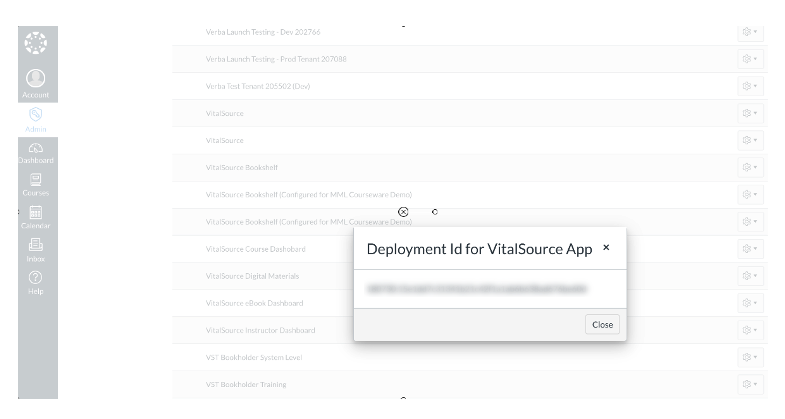Open the Calendar from the sidebar
The image size is (785, 419).
[36, 218]
